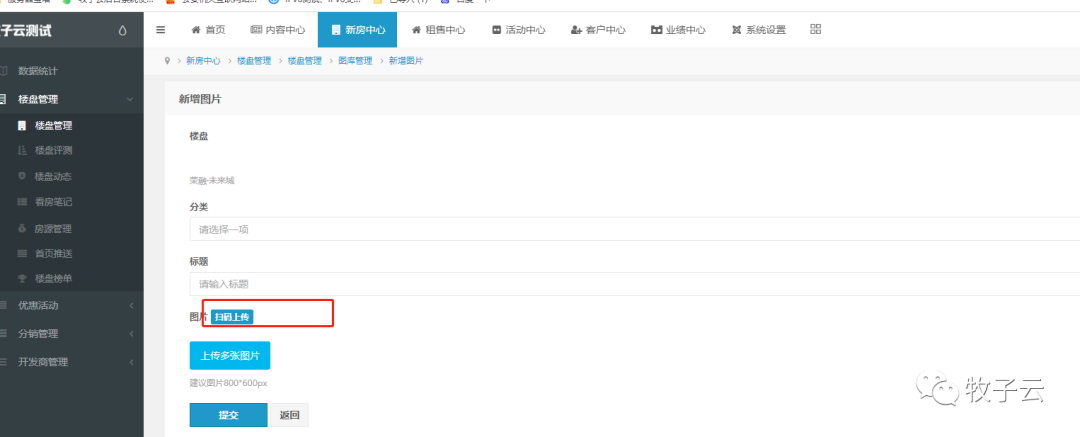Screen dimensions: 1080x437
Task: Click the 租售中心 house icon
Action: [x=416, y=30]
